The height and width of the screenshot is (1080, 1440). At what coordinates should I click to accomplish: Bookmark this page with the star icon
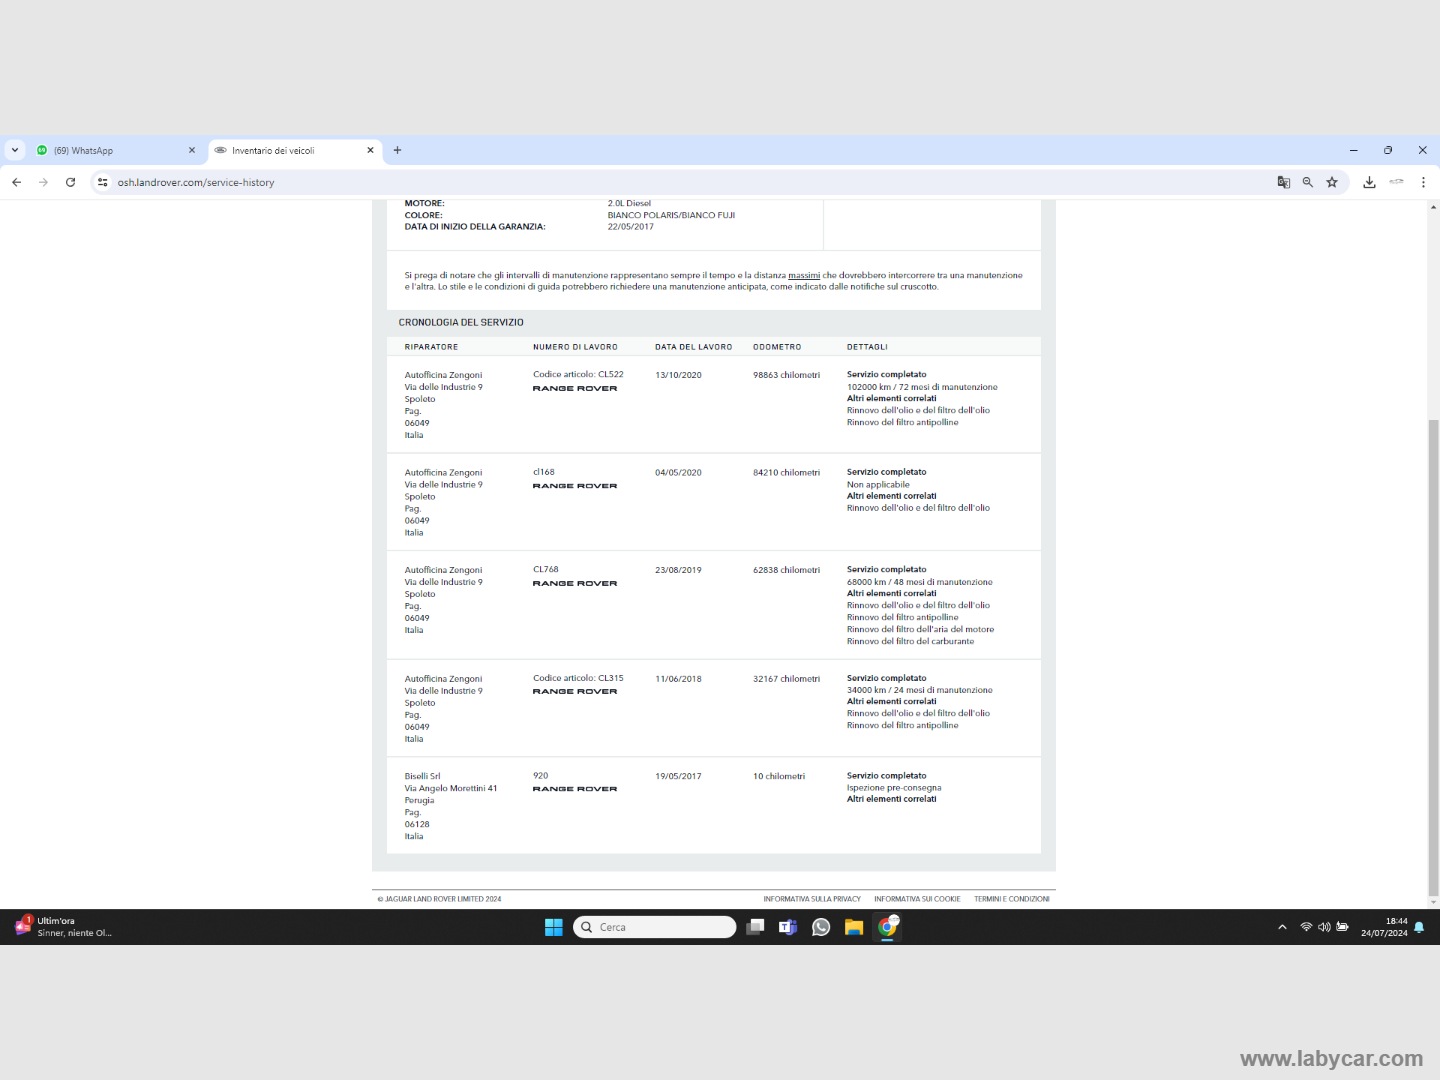[x=1332, y=182]
